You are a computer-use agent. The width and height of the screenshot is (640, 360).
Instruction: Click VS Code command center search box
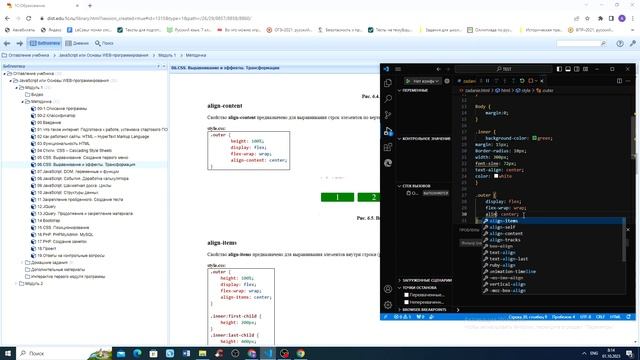click(503, 69)
